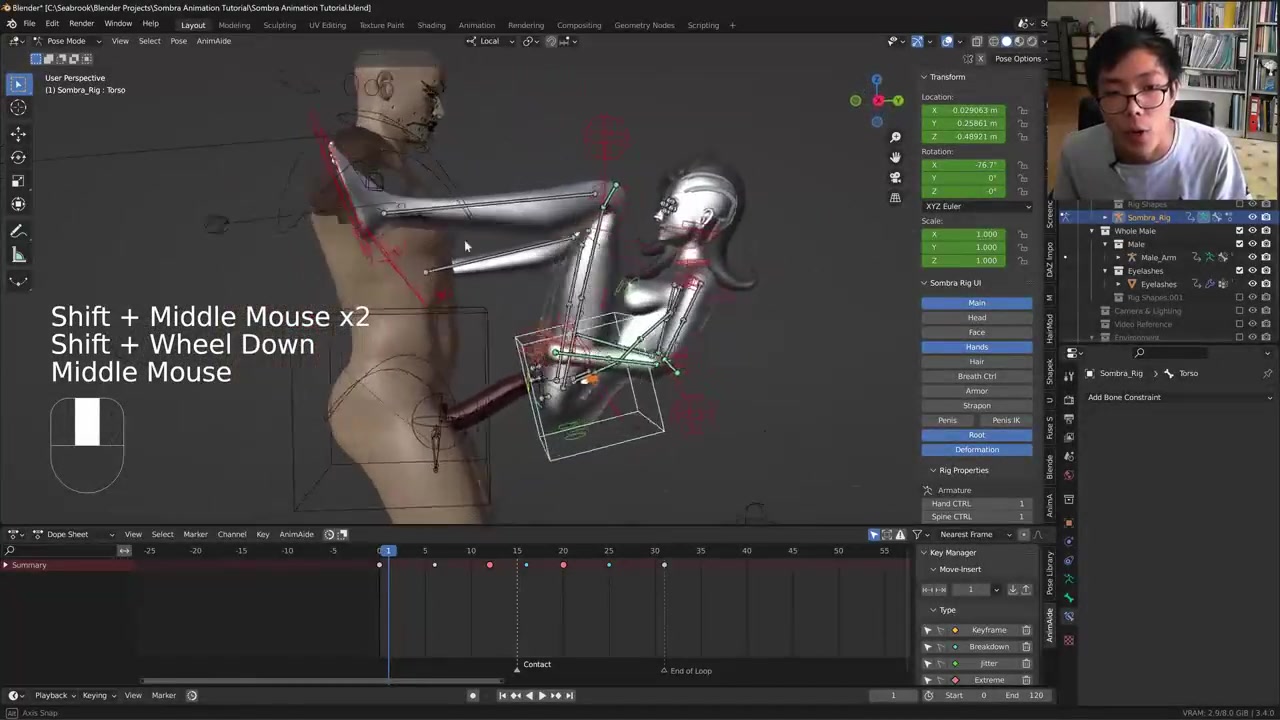This screenshot has width=1280, height=720.
Task: Hide Sombra_Rig using its eye icon
Action: (x=1252, y=217)
